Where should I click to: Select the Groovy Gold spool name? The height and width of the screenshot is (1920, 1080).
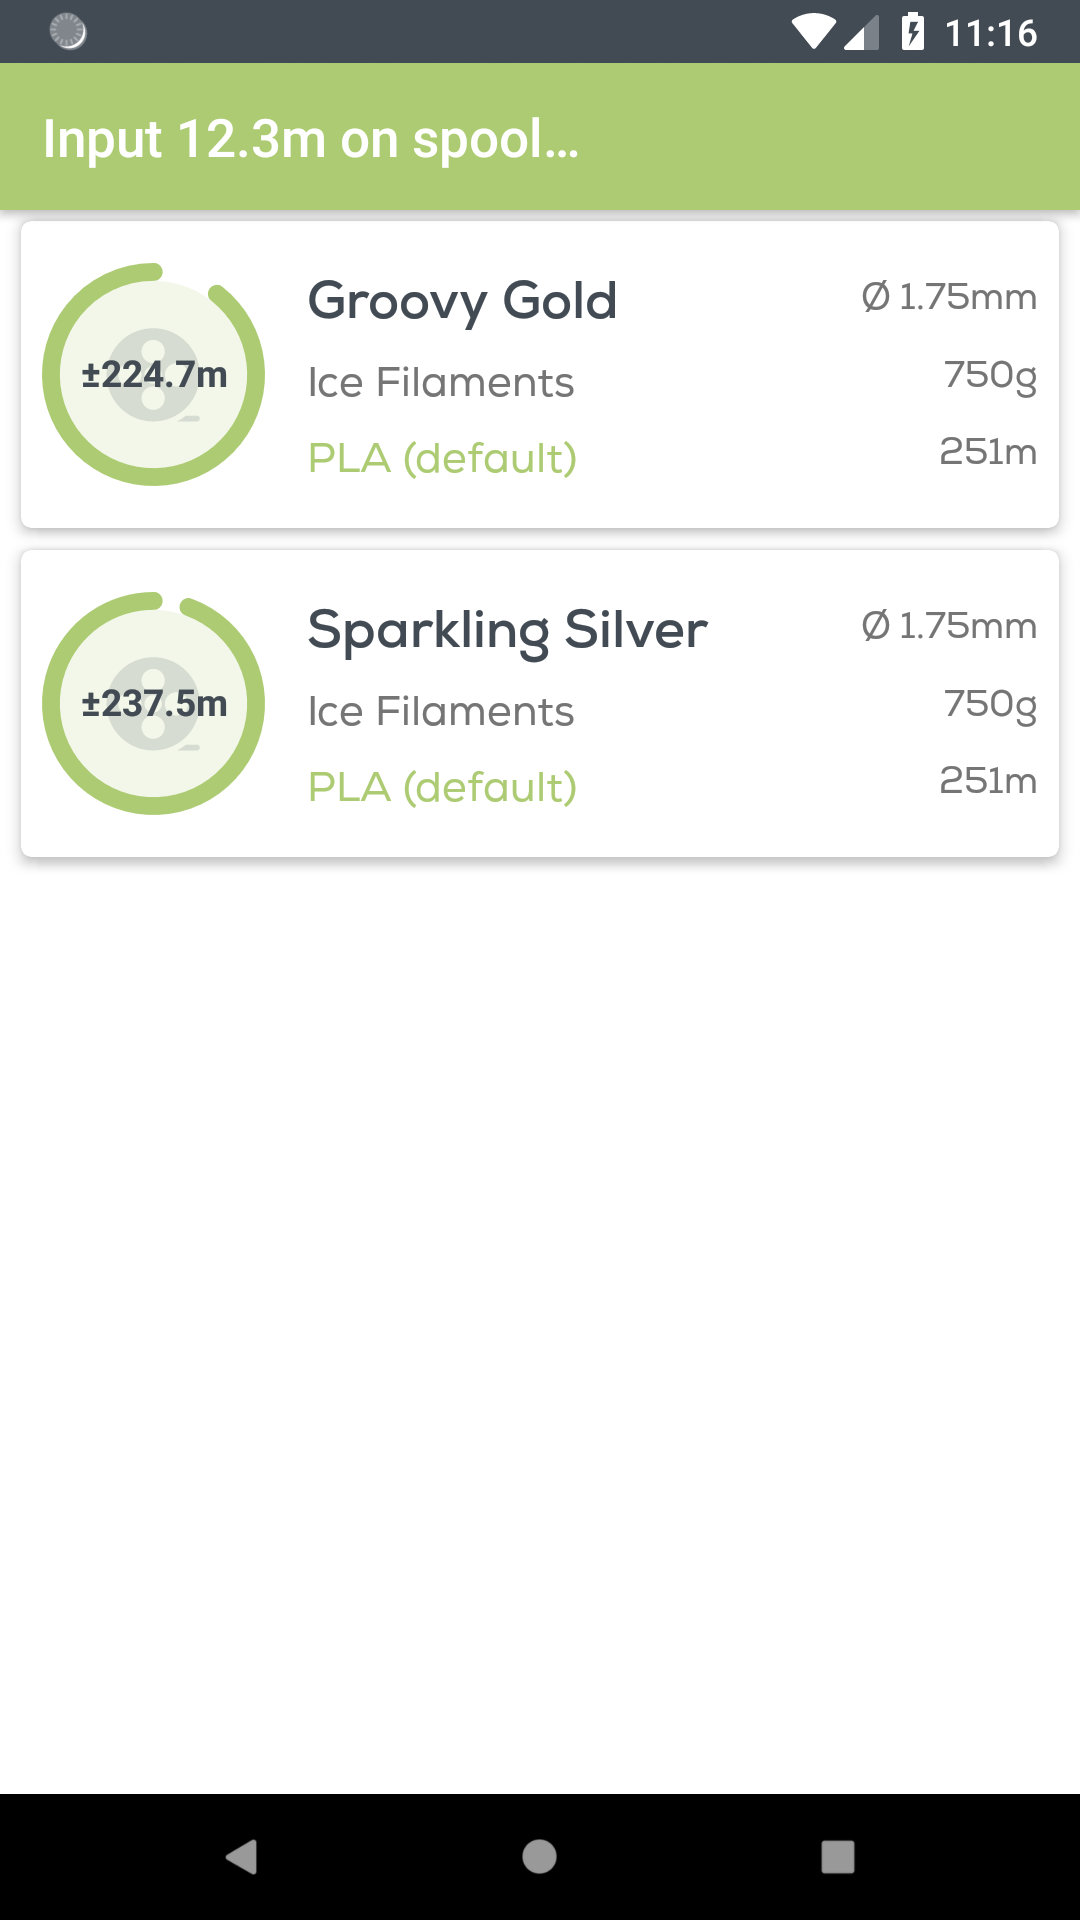(462, 301)
